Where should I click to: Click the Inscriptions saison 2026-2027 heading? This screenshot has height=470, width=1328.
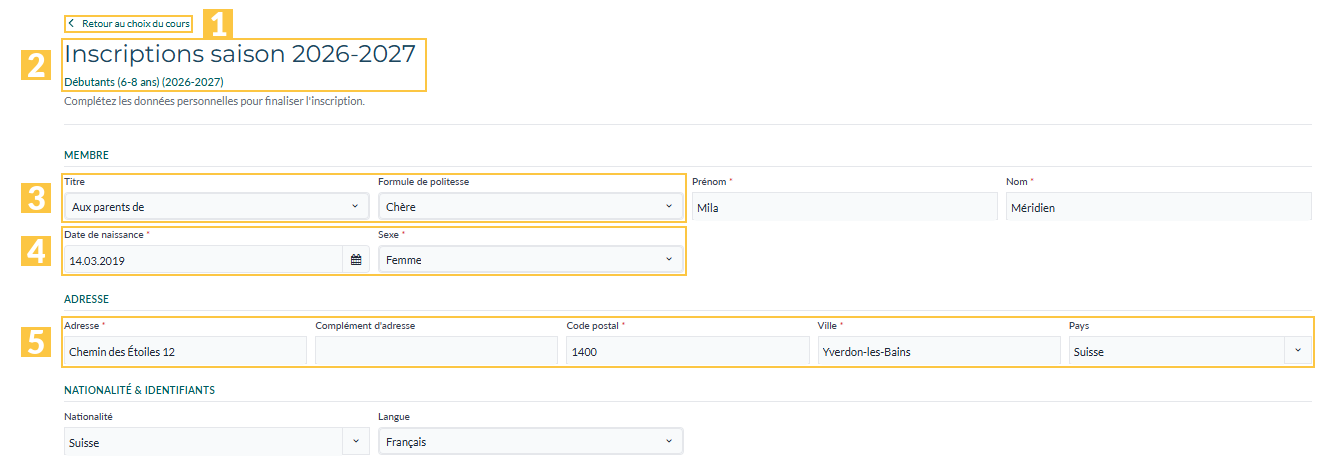(x=240, y=54)
